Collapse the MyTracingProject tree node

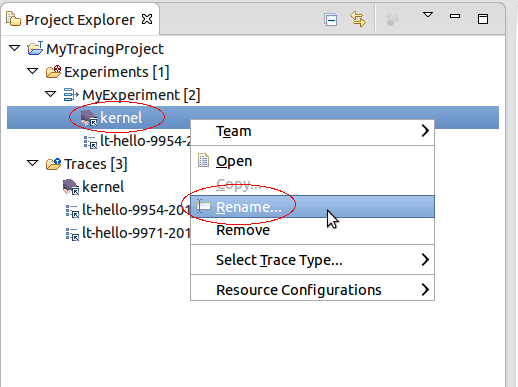pyautogui.click(x=14, y=48)
